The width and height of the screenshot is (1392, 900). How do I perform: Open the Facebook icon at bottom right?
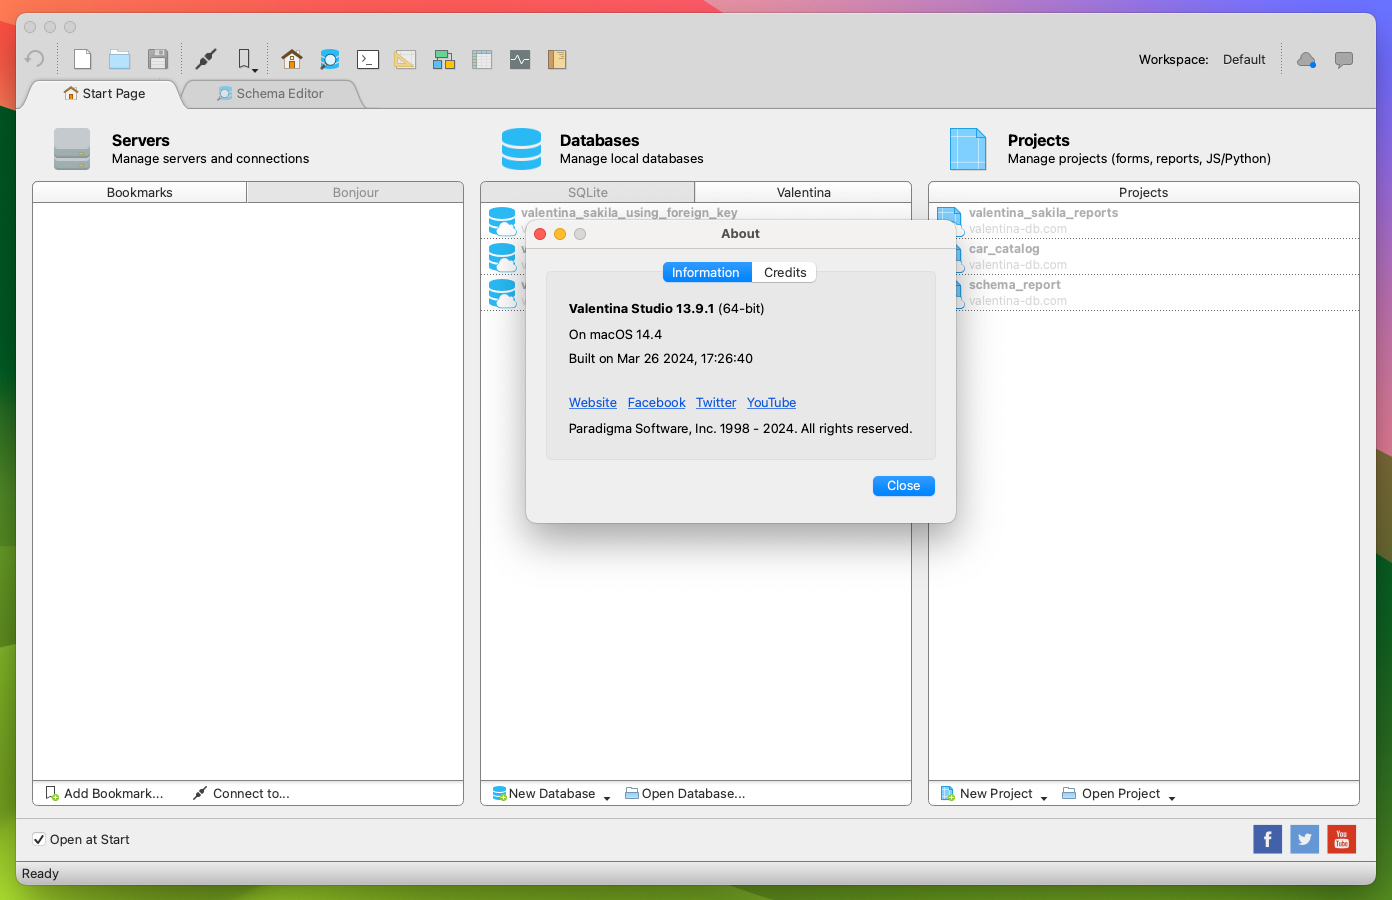[x=1267, y=839]
